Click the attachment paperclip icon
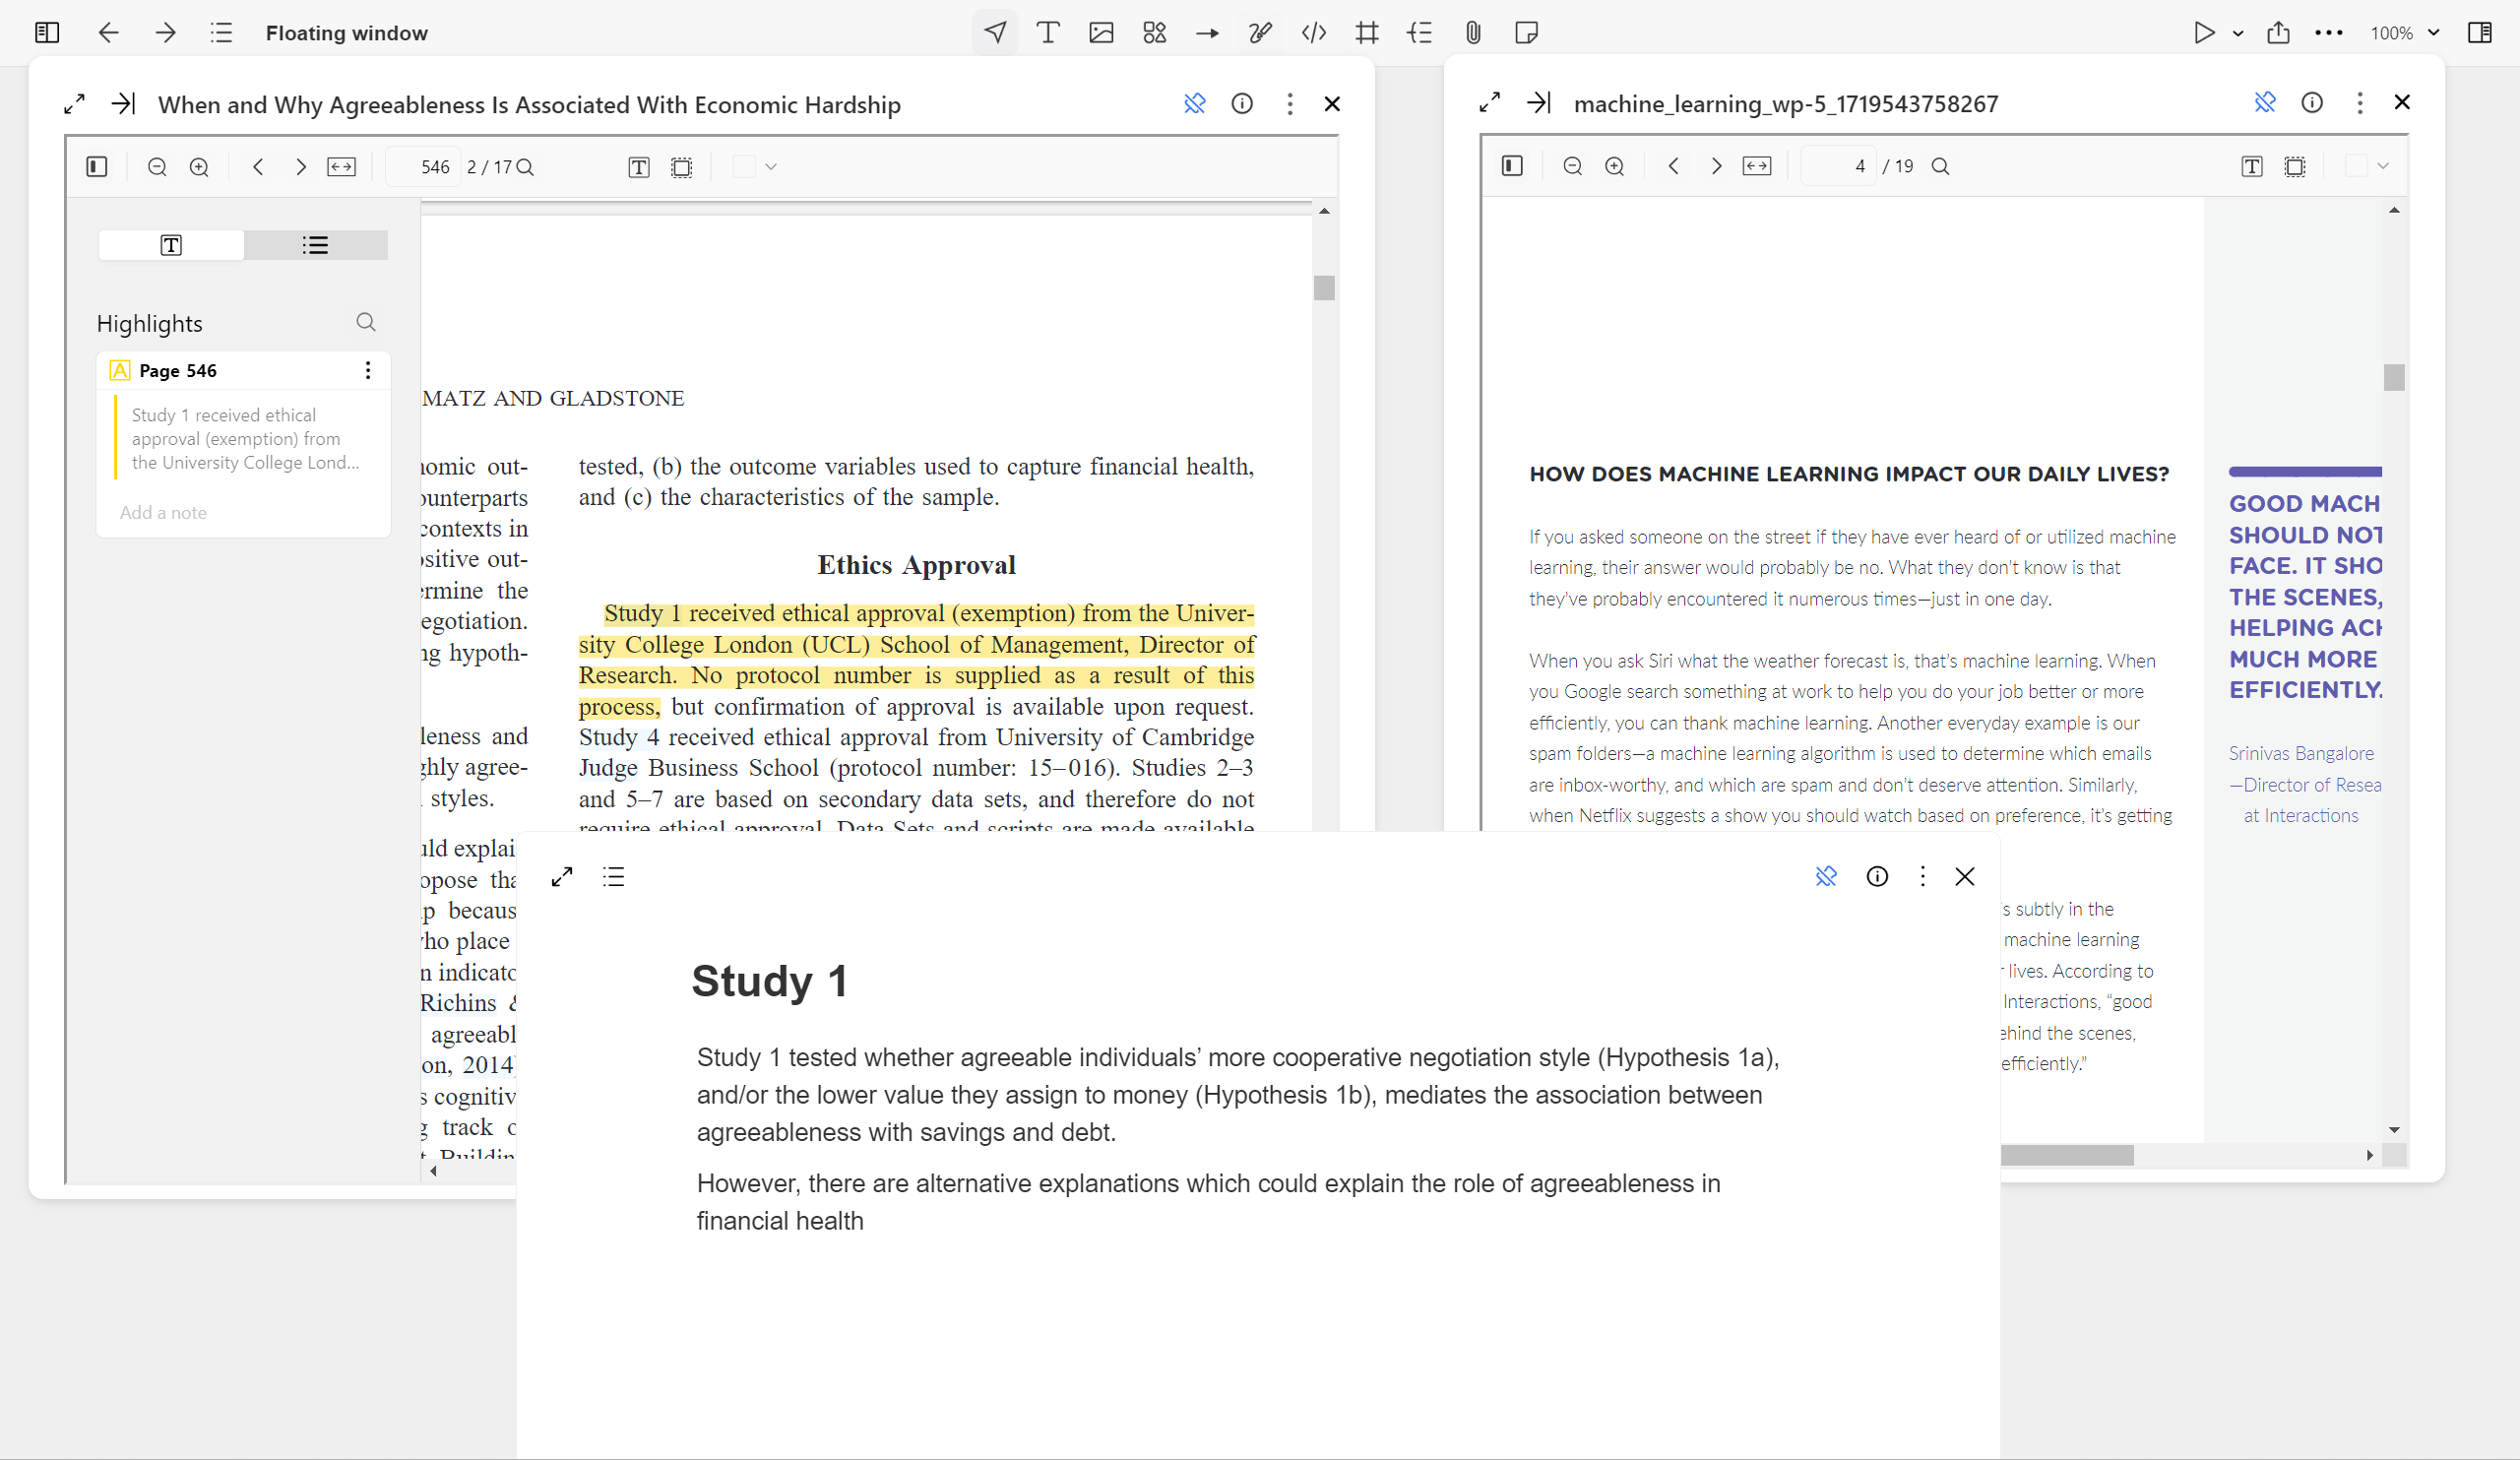2520x1460 pixels. click(1473, 33)
